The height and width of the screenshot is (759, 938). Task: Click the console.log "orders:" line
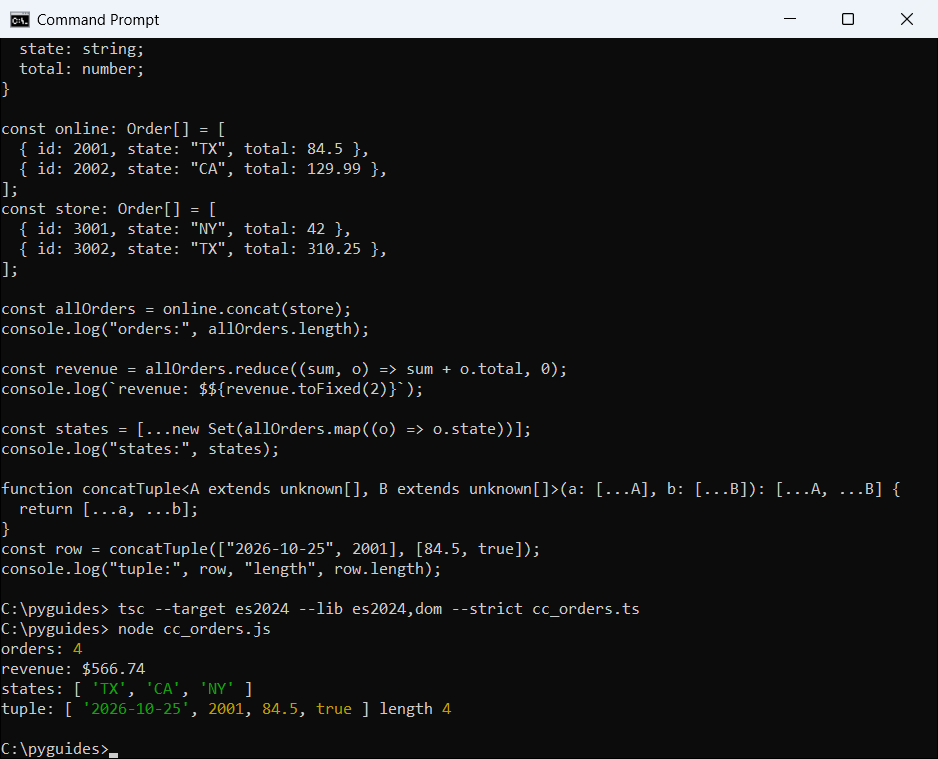click(185, 329)
